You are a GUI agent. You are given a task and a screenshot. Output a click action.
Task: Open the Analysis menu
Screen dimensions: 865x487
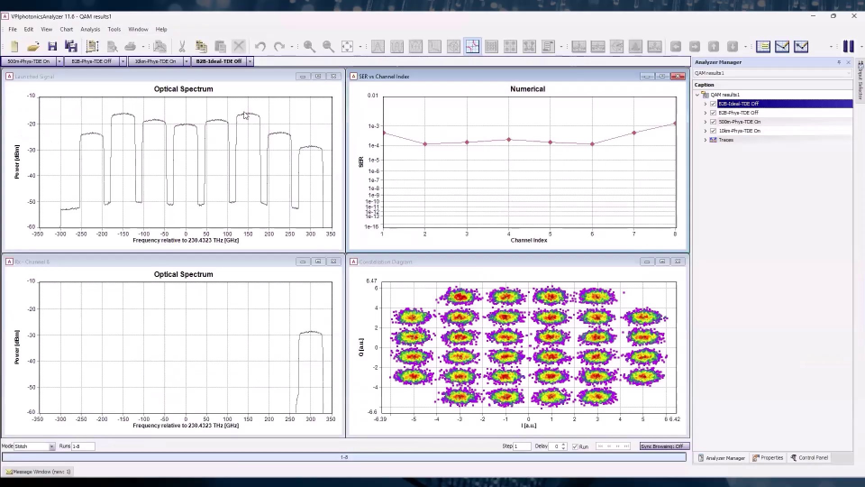tap(90, 29)
